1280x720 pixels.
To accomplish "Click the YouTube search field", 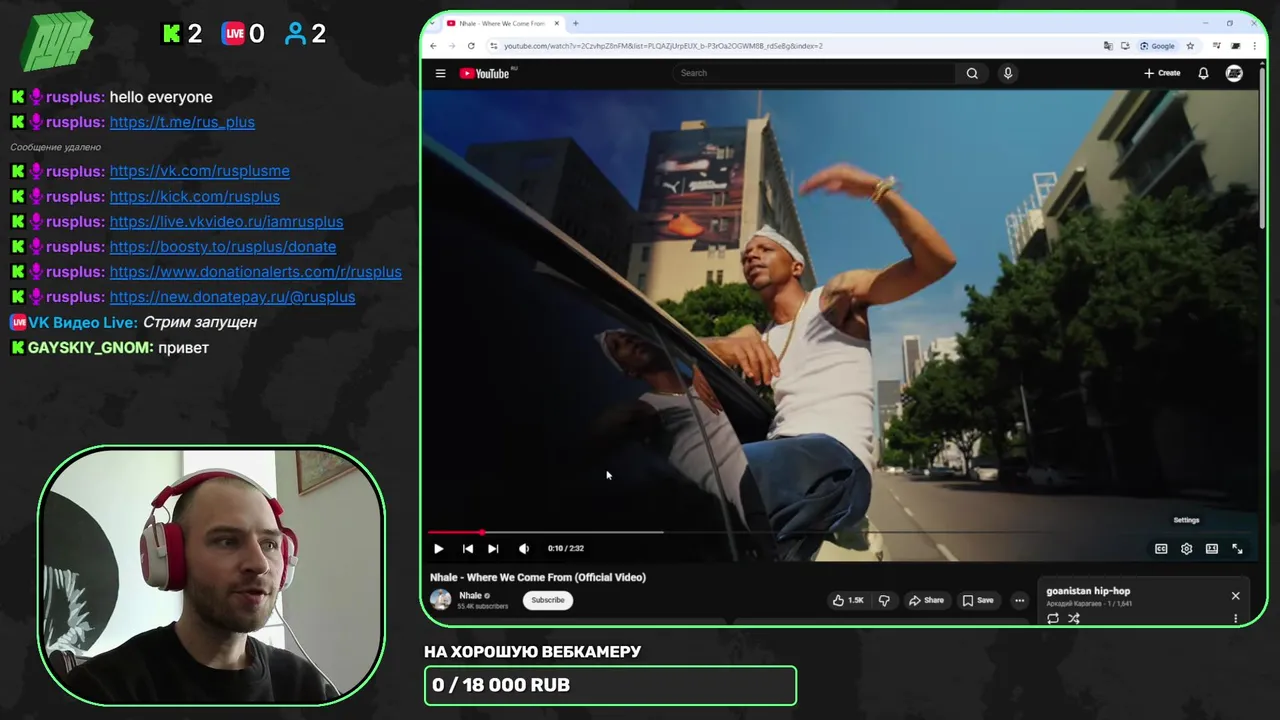I will (x=815, y=73).
